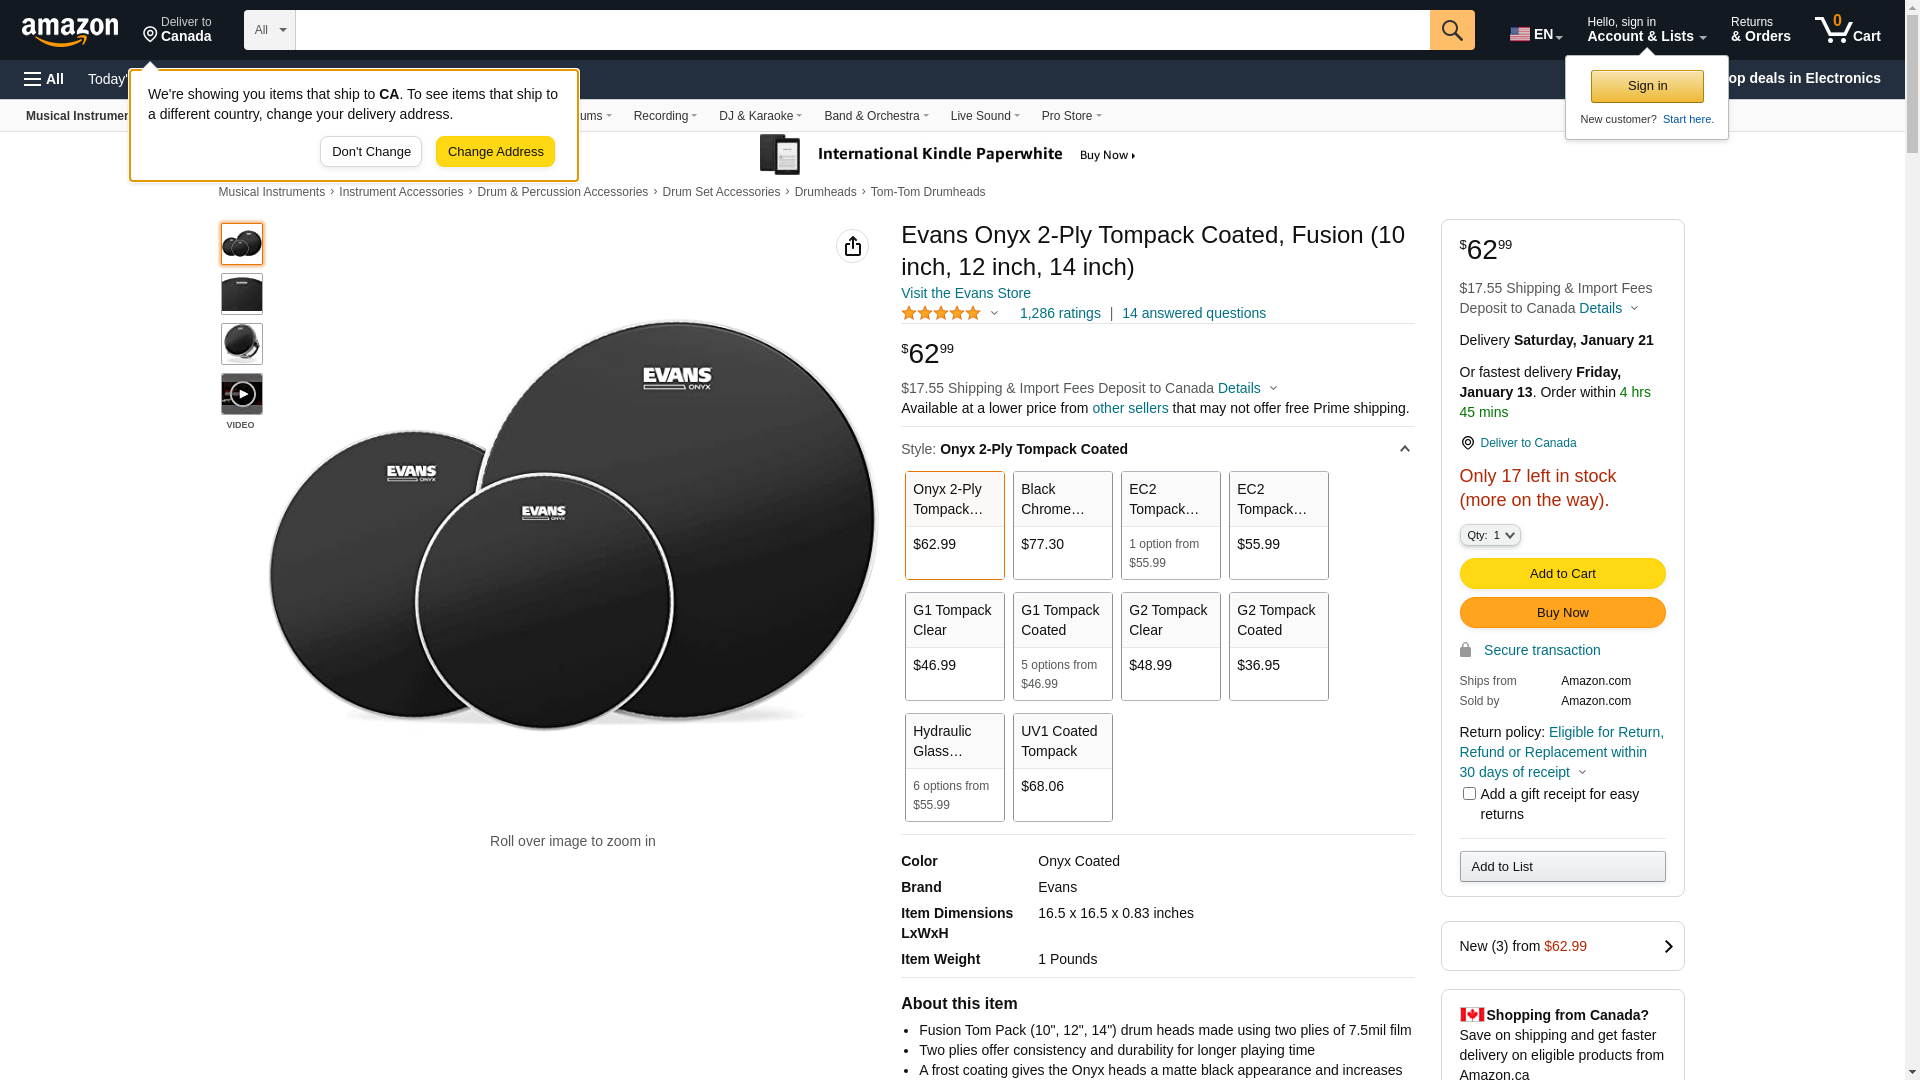Open the All hamburger menu
The height and width of the screenshot is (1080, 1920).
tap(44, 79)
